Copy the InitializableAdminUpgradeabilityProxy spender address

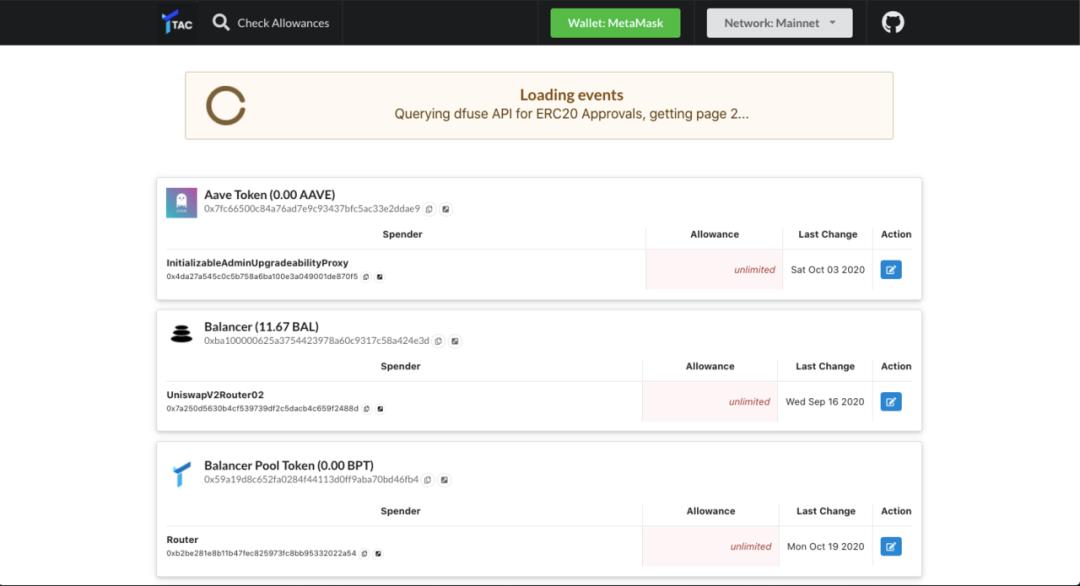[366, 277]
